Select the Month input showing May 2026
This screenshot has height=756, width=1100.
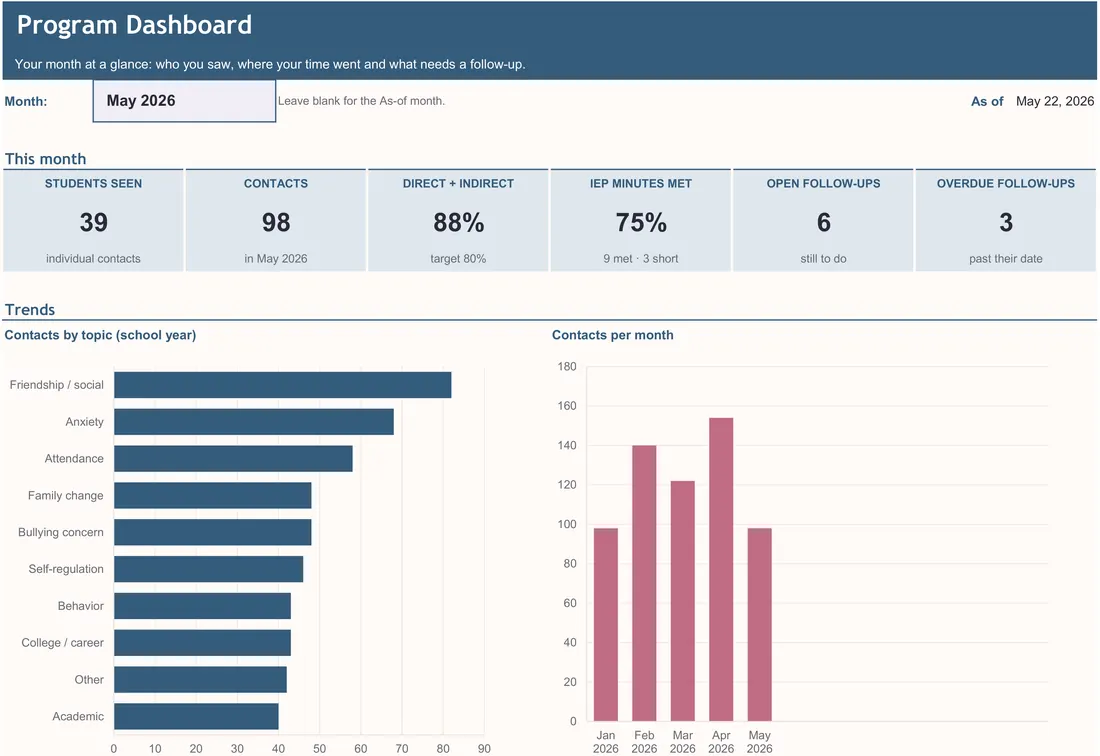(x=184, y=101)
